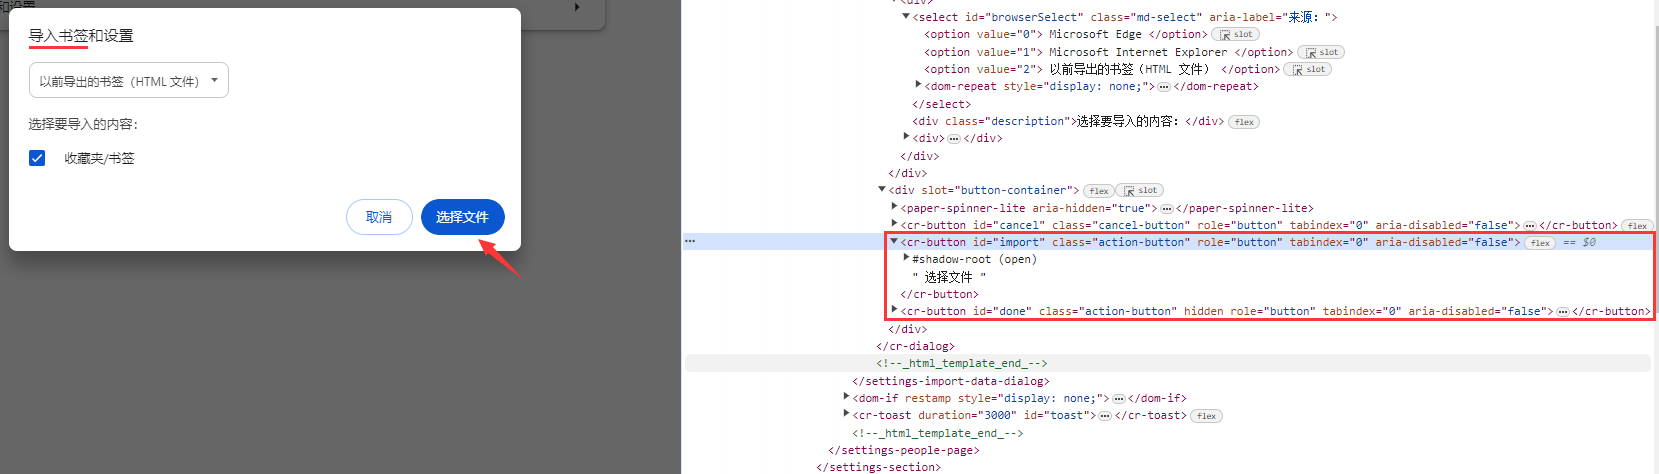This screenshot has width=1659, height=474.
Task: Select the div class="description" row
Action: (x=1068, y=121)
